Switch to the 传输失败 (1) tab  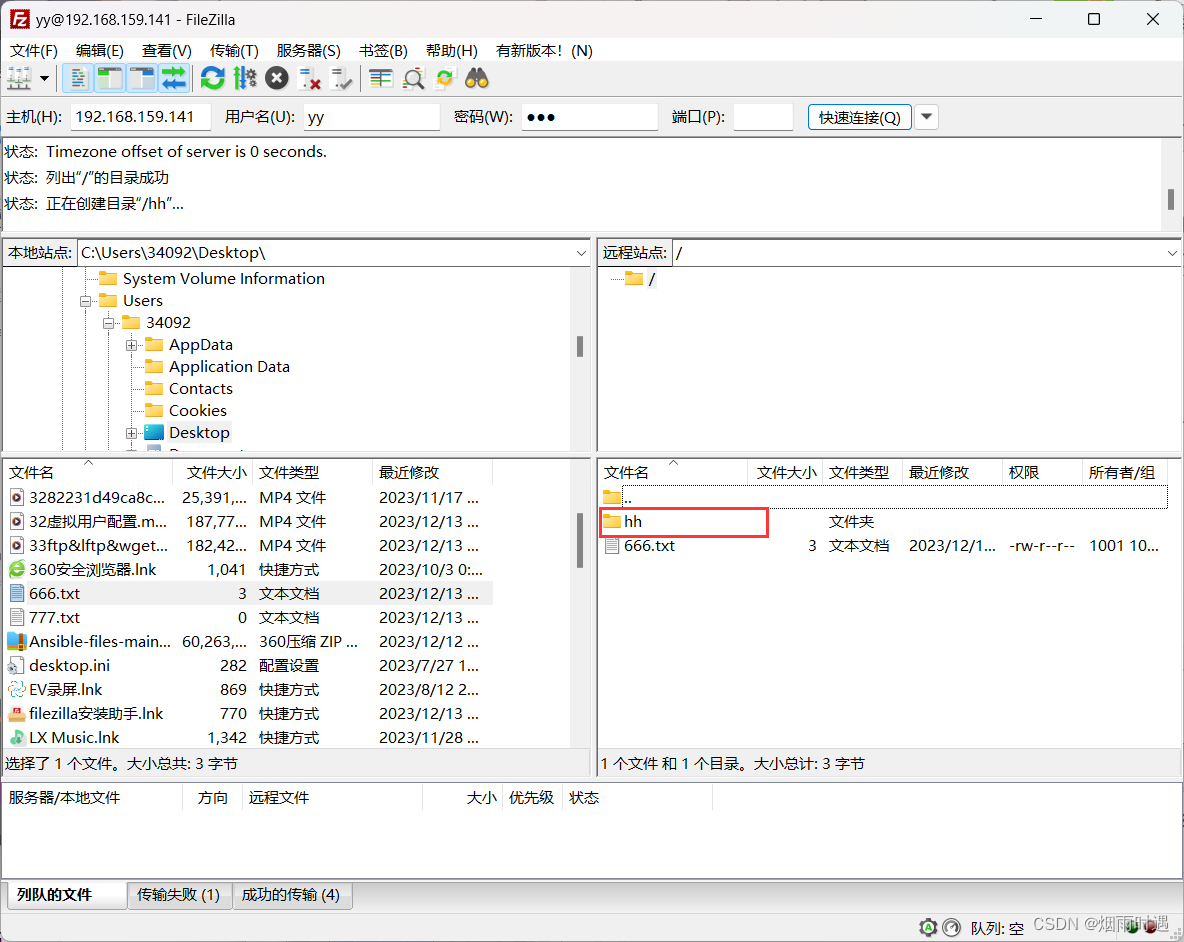point(178,894)
